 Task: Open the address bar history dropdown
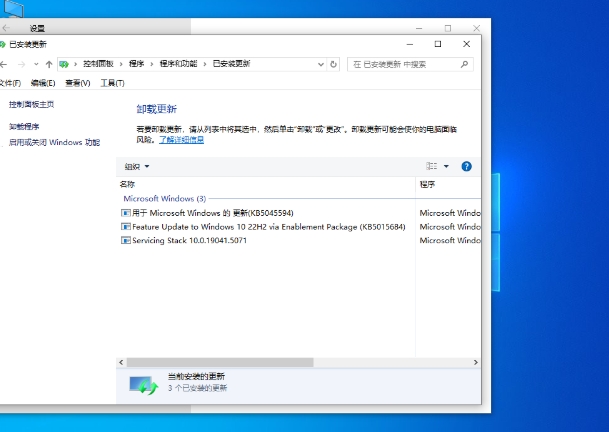(320, 64)
